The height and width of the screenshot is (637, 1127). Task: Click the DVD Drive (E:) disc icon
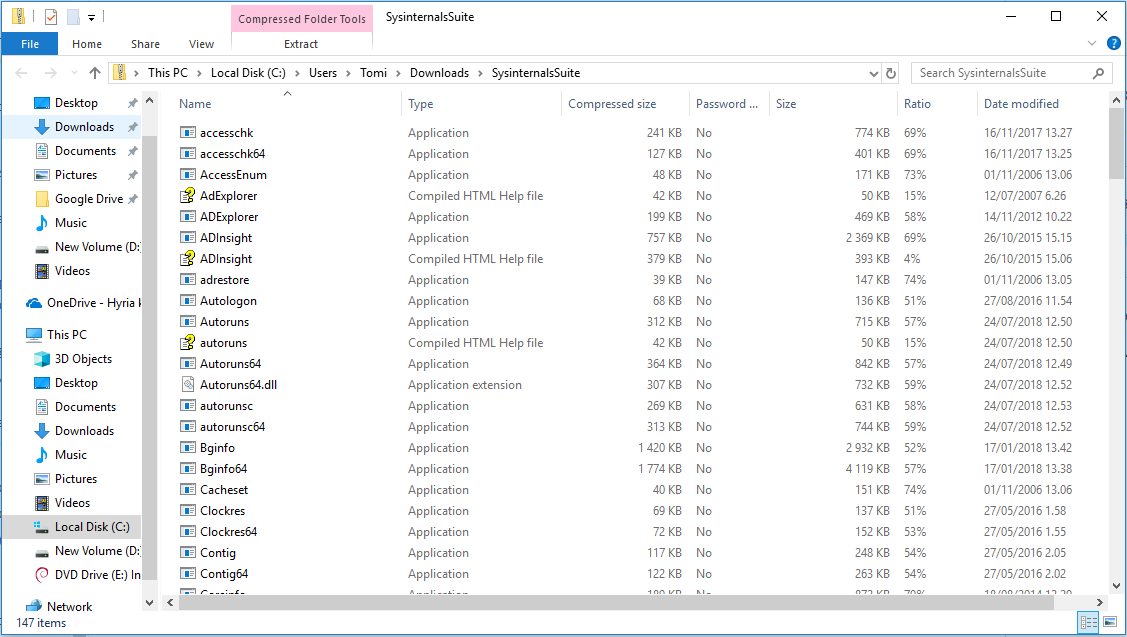point(42,574)
